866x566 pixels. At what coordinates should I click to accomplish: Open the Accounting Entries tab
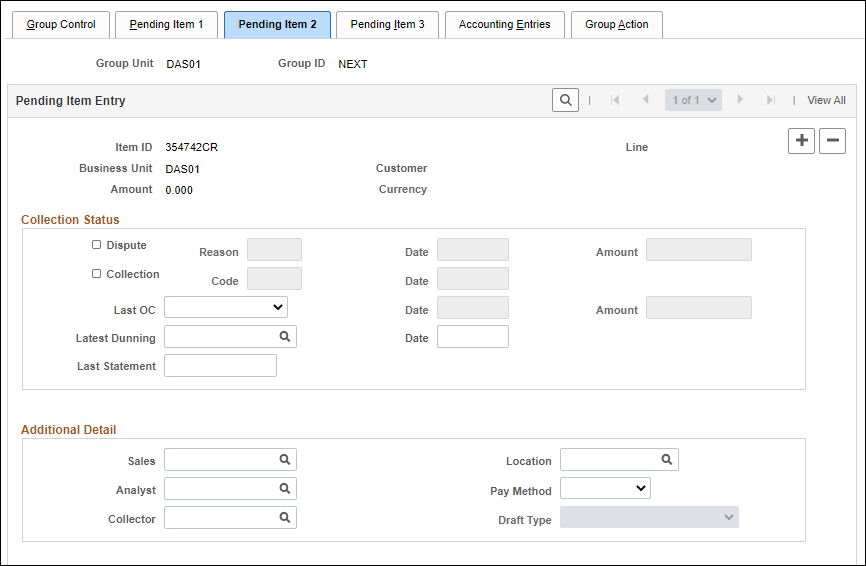[505, 24]
